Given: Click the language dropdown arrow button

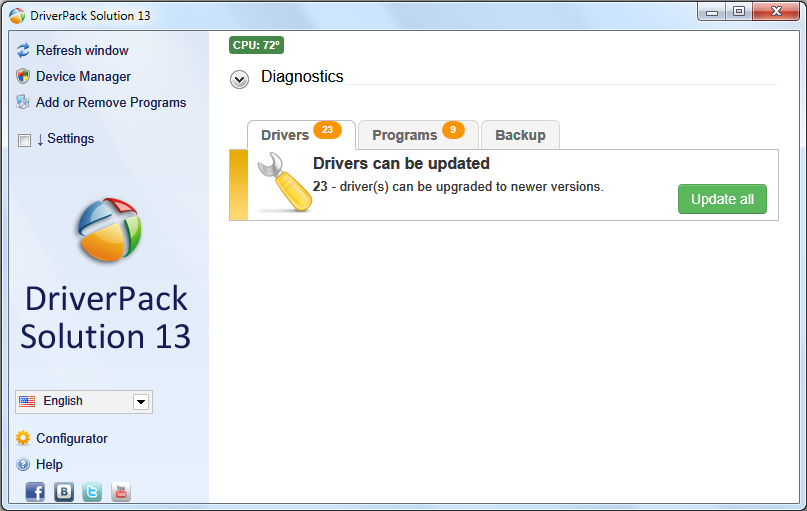Looking at the screenshot, I should pyautogui.click(x=141, y=402).
